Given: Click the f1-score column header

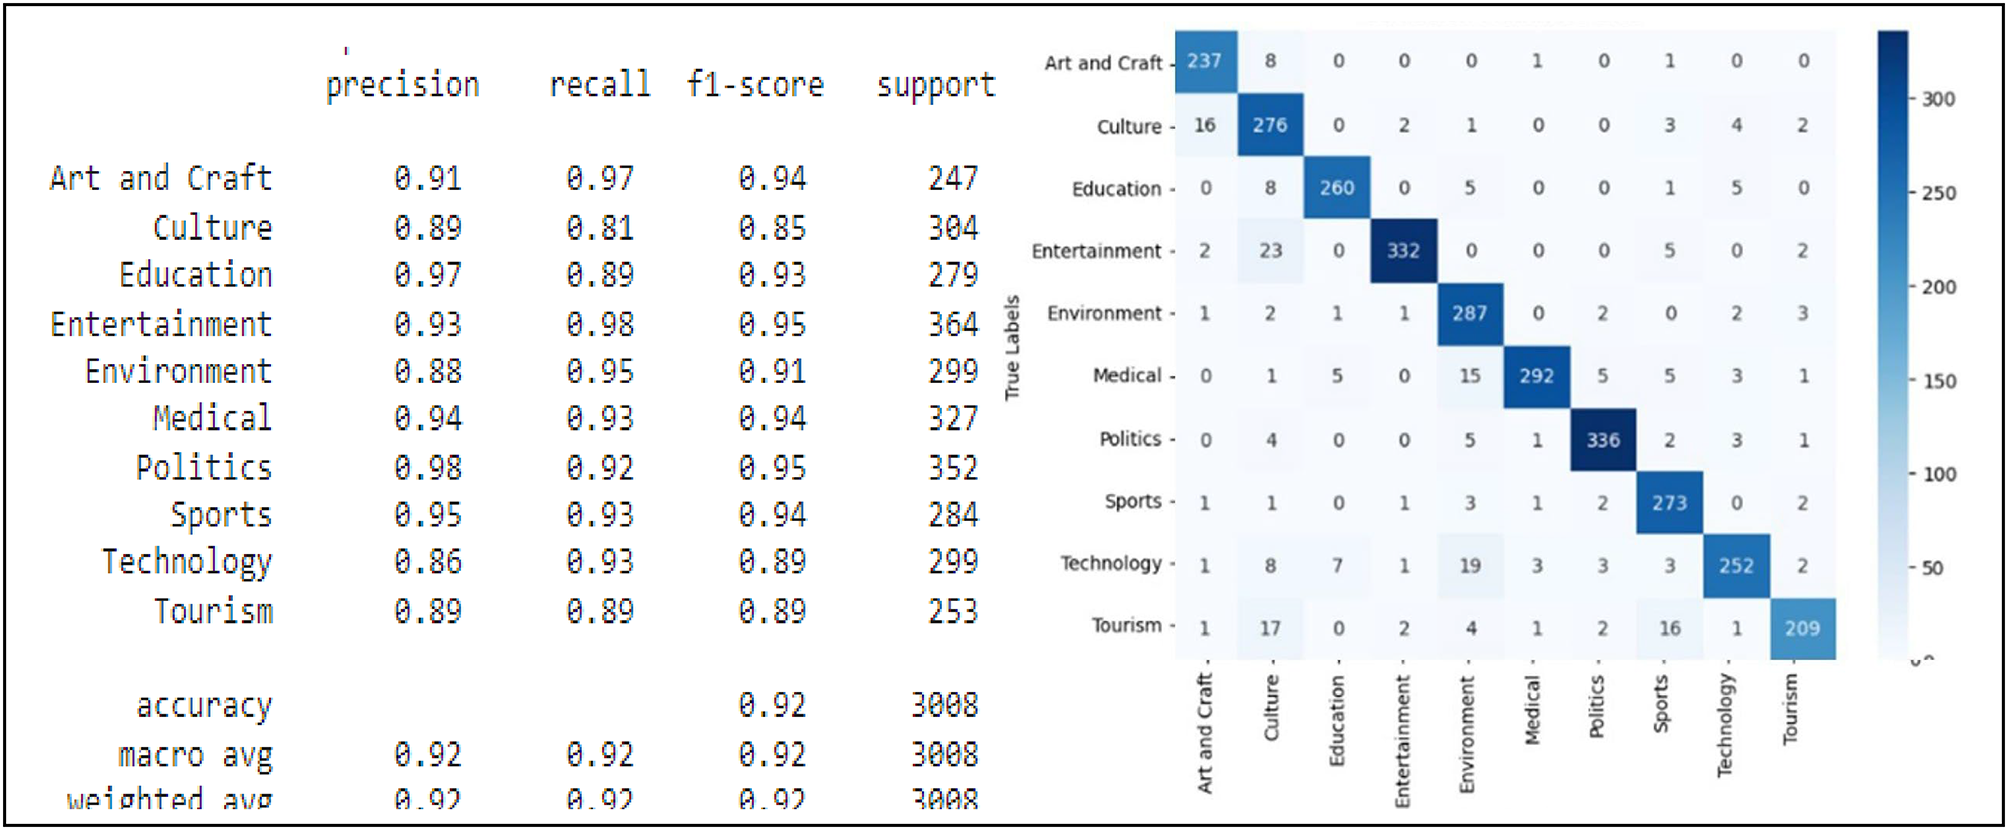Looking at the screenshot, I should click(755, 84).
